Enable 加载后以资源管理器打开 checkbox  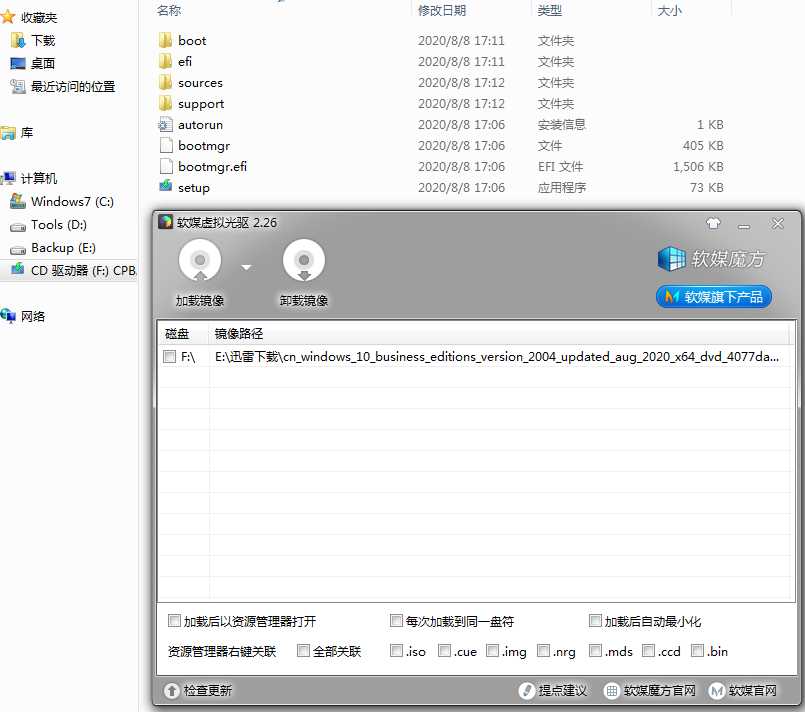tap(175, 621)
